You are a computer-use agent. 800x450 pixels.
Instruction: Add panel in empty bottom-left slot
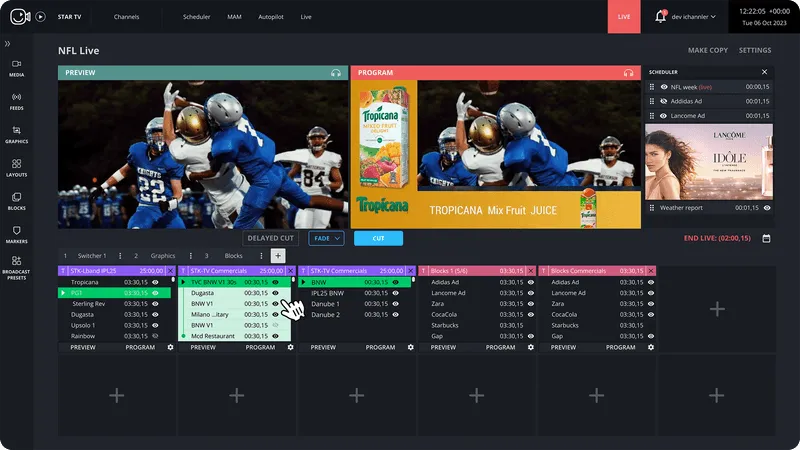116,395
